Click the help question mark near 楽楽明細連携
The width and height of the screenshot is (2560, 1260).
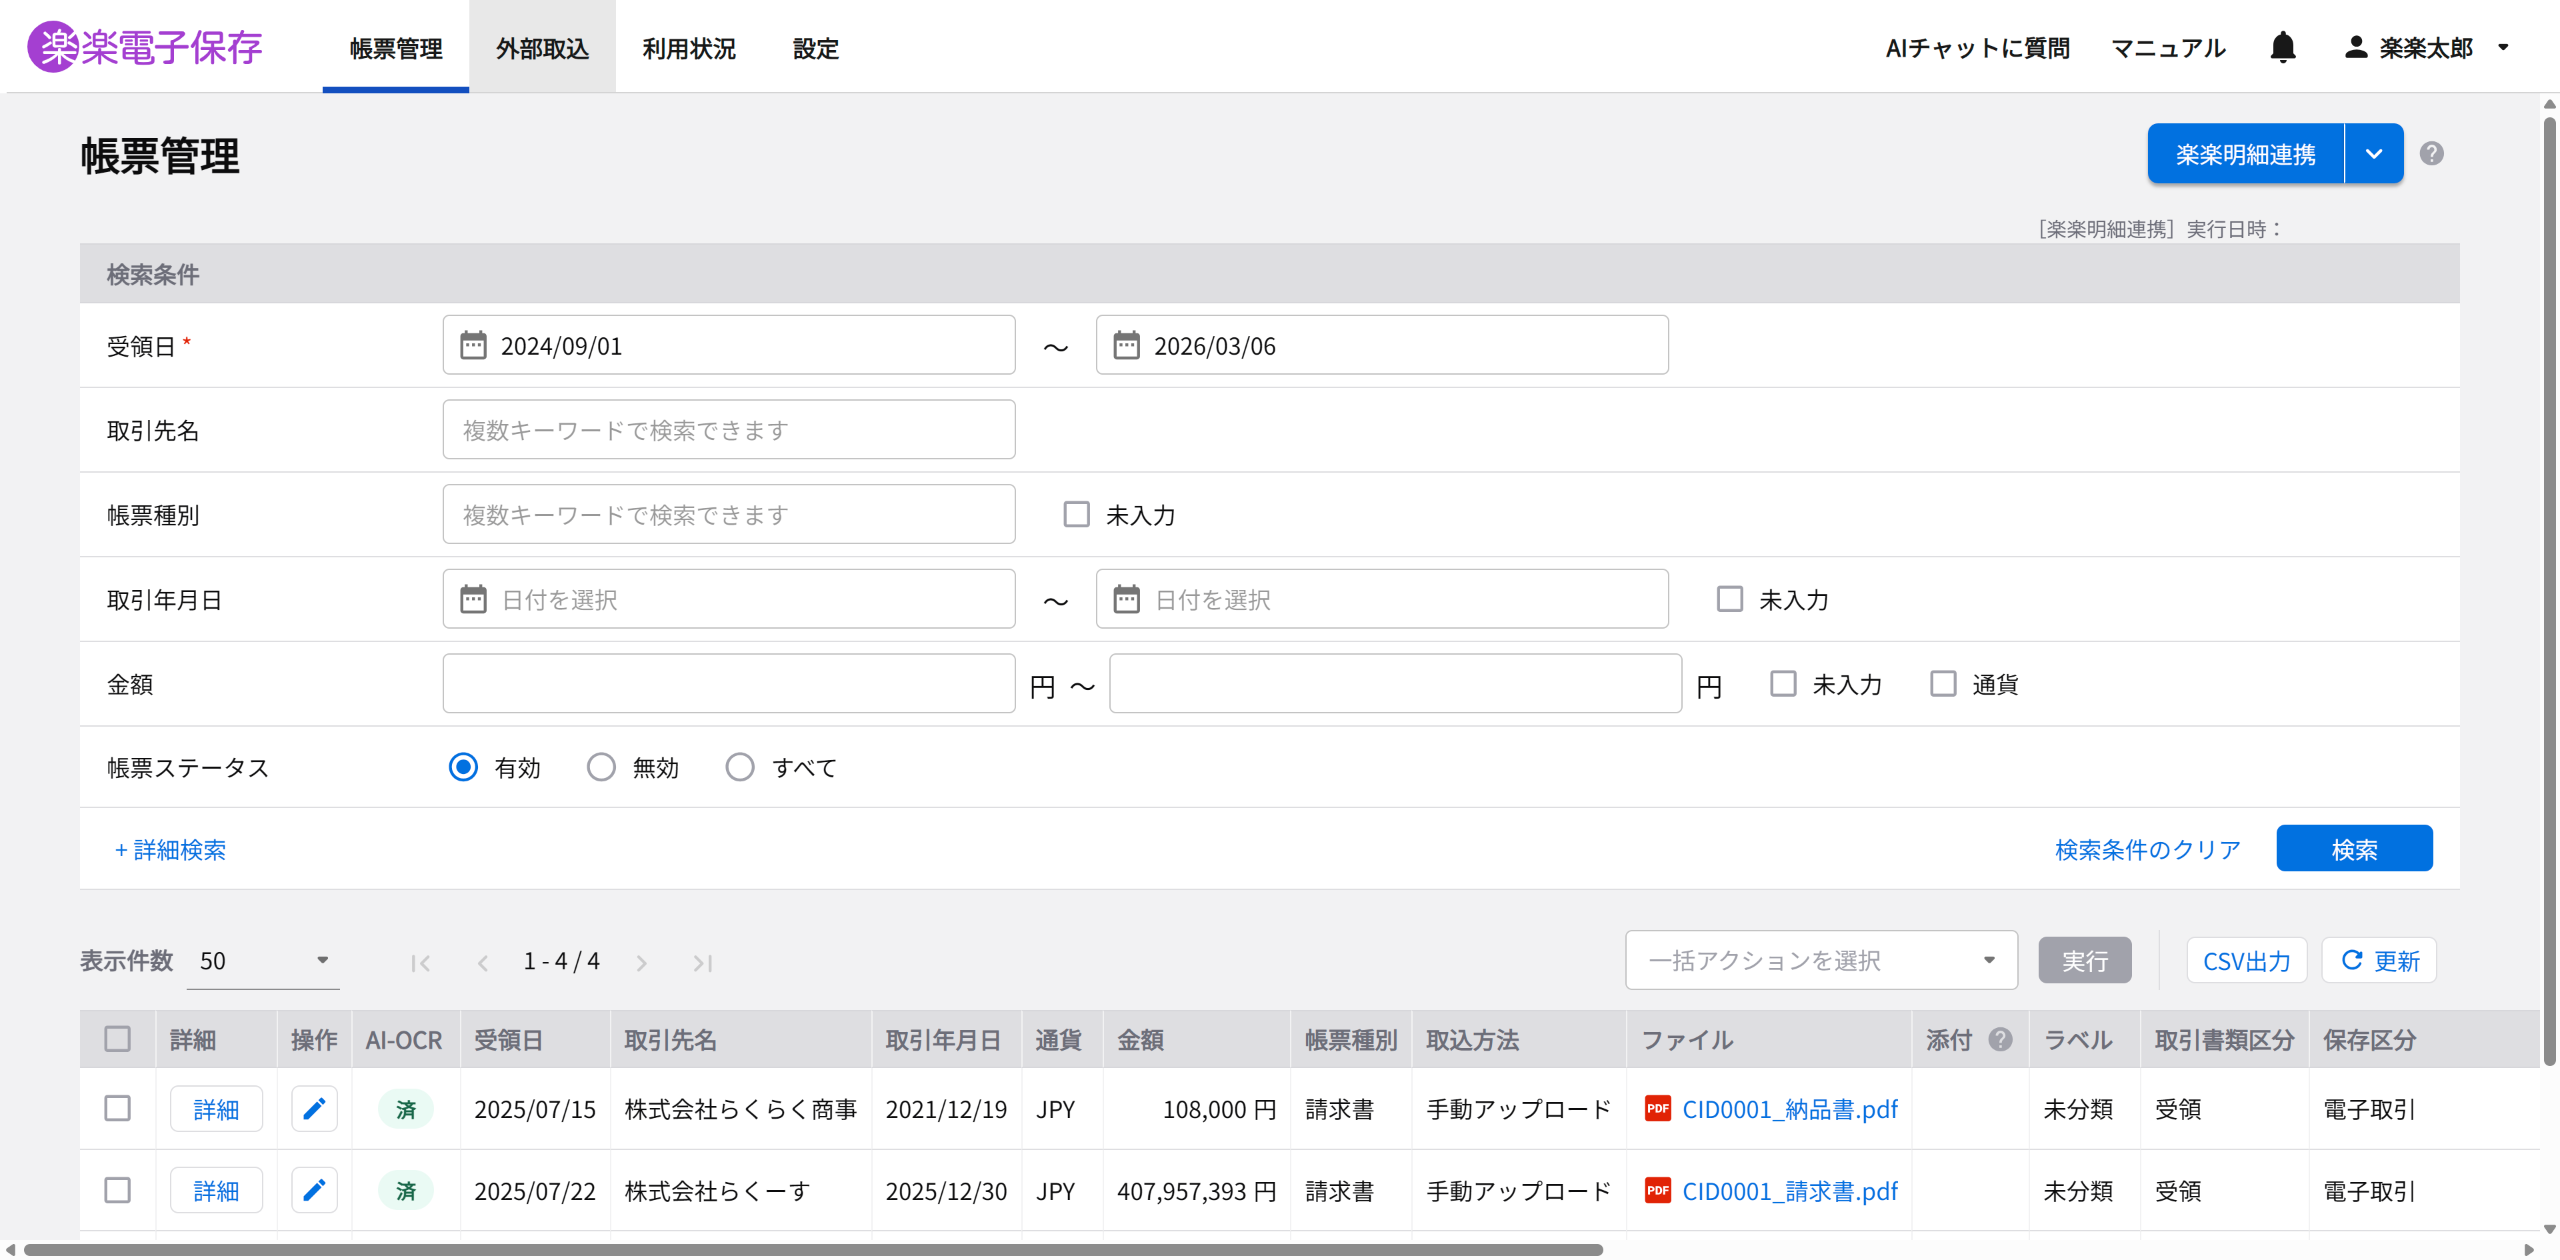pyautogui.click(x=2432, y=153)
